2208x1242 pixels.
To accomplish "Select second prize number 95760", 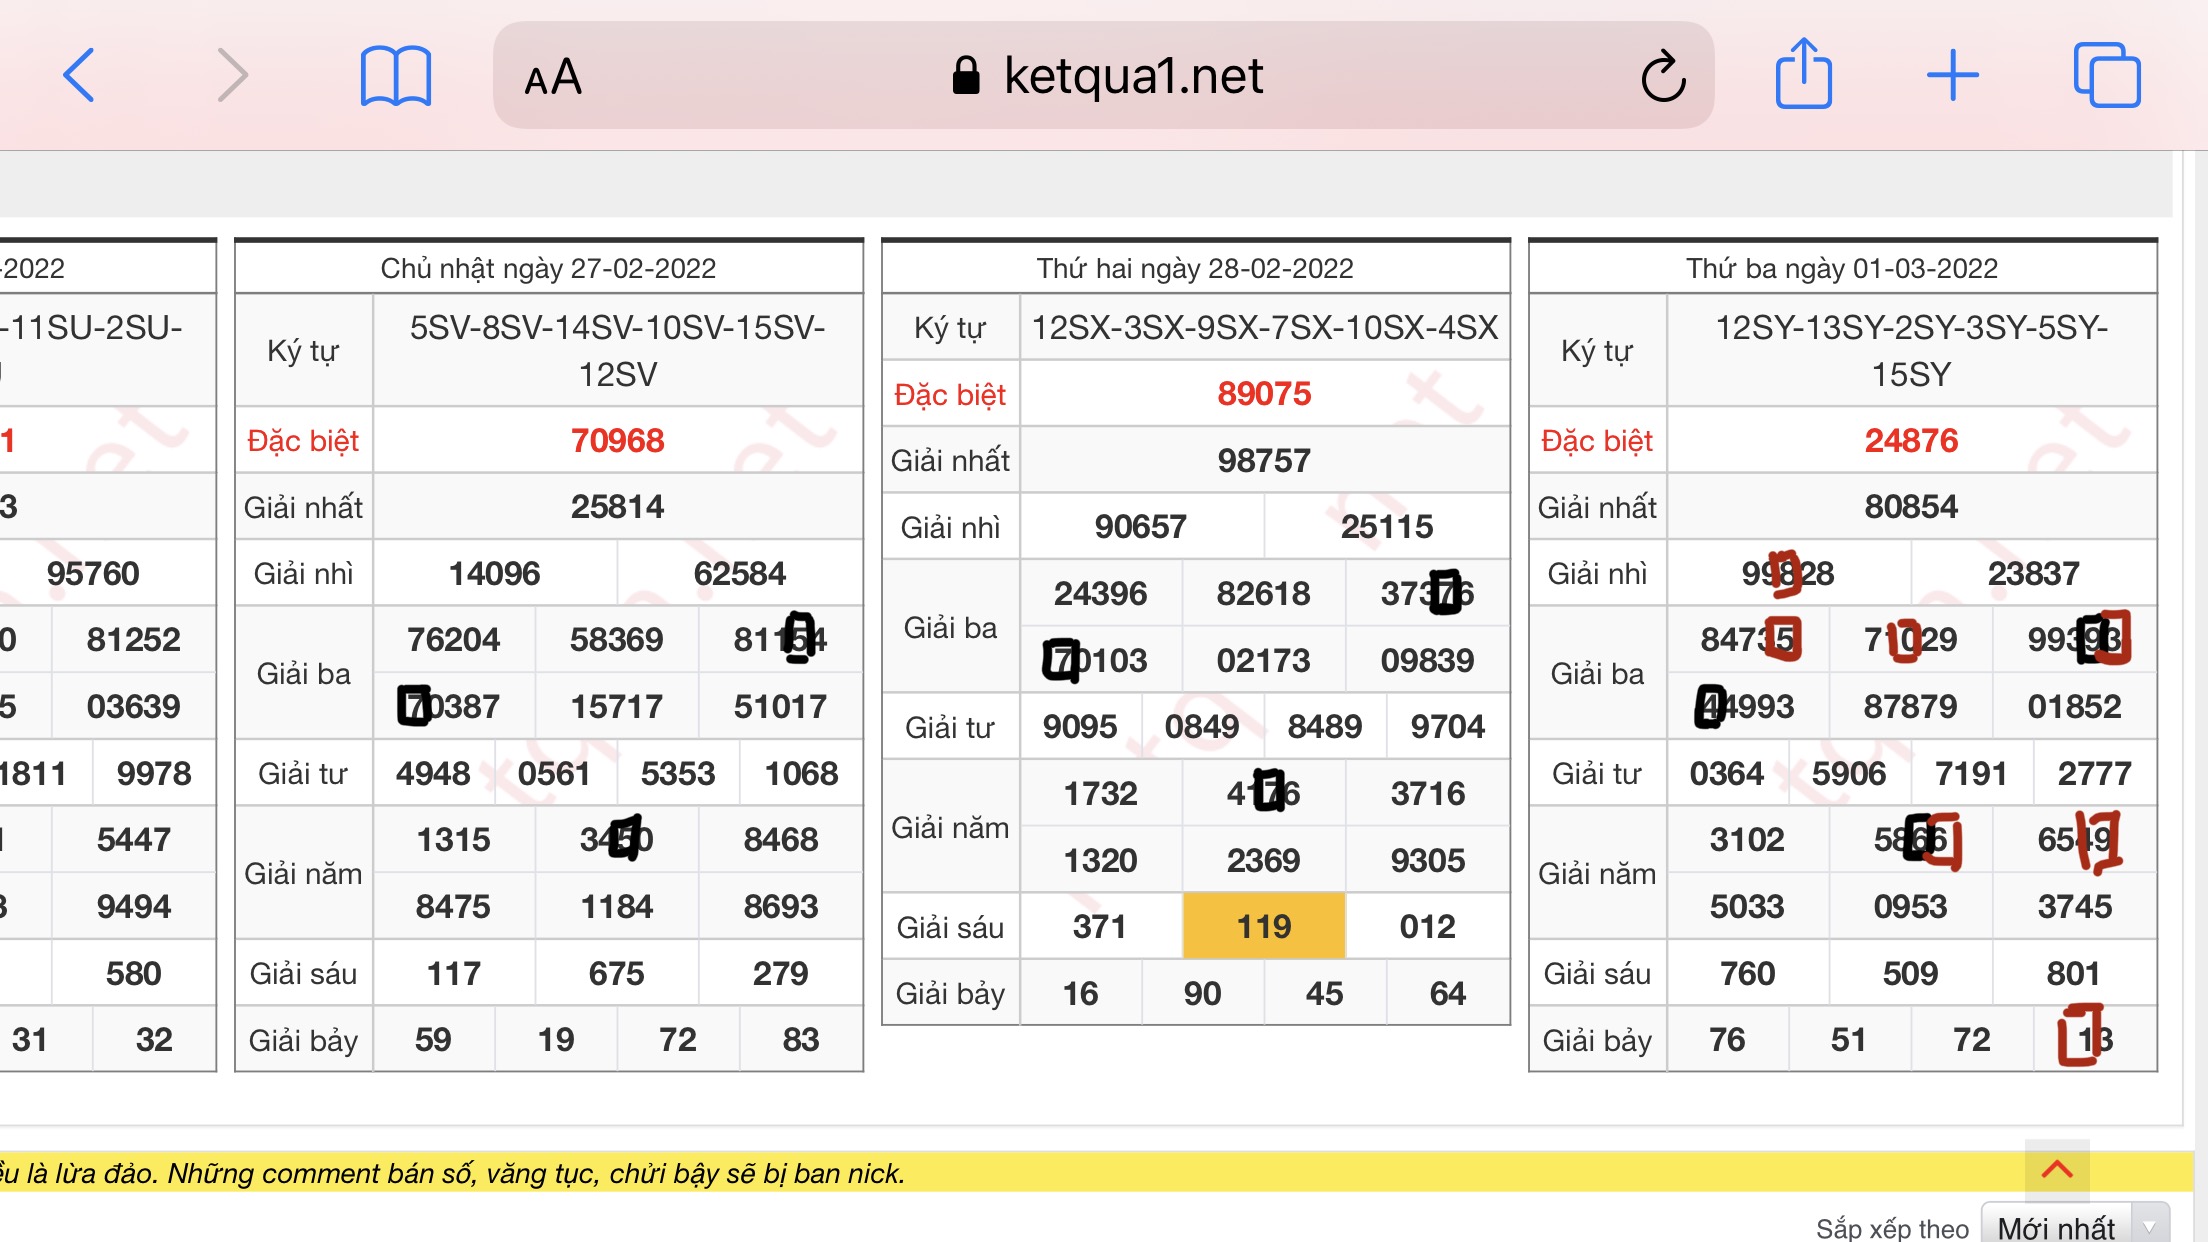I will (x=93, y=573).
